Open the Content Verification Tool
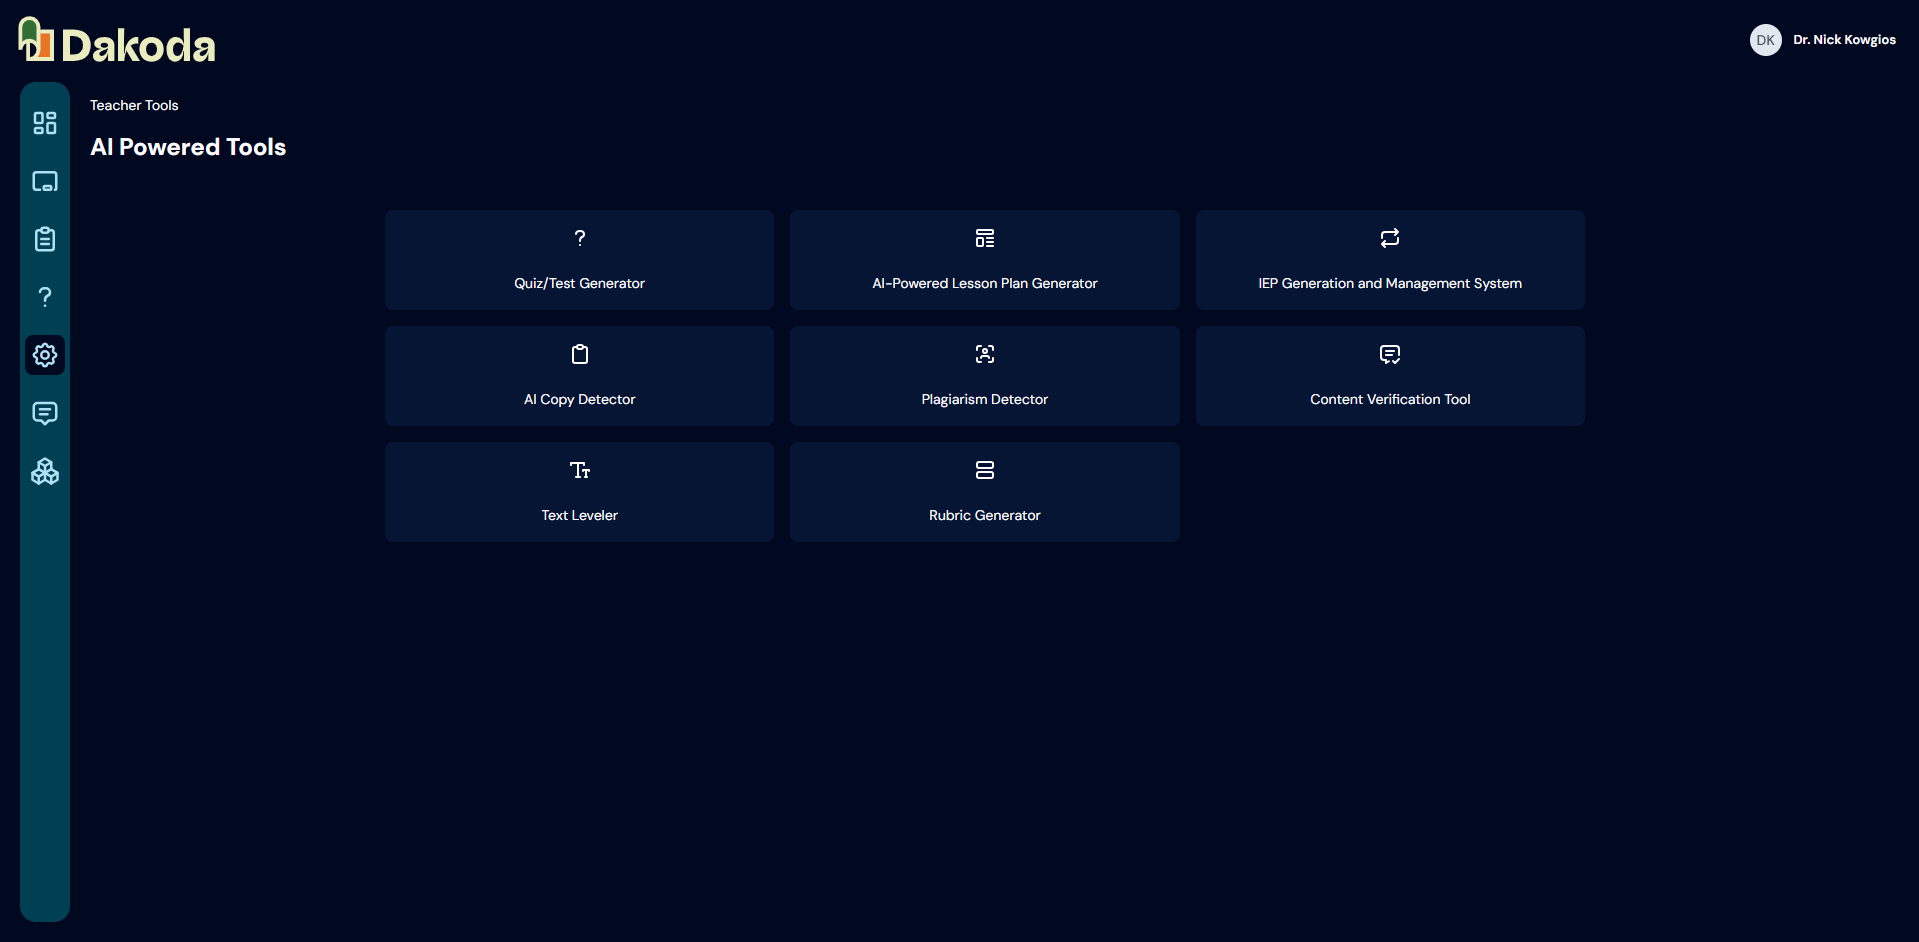Viewport: 1919px width, 942px height. (x=1390, y=376)
